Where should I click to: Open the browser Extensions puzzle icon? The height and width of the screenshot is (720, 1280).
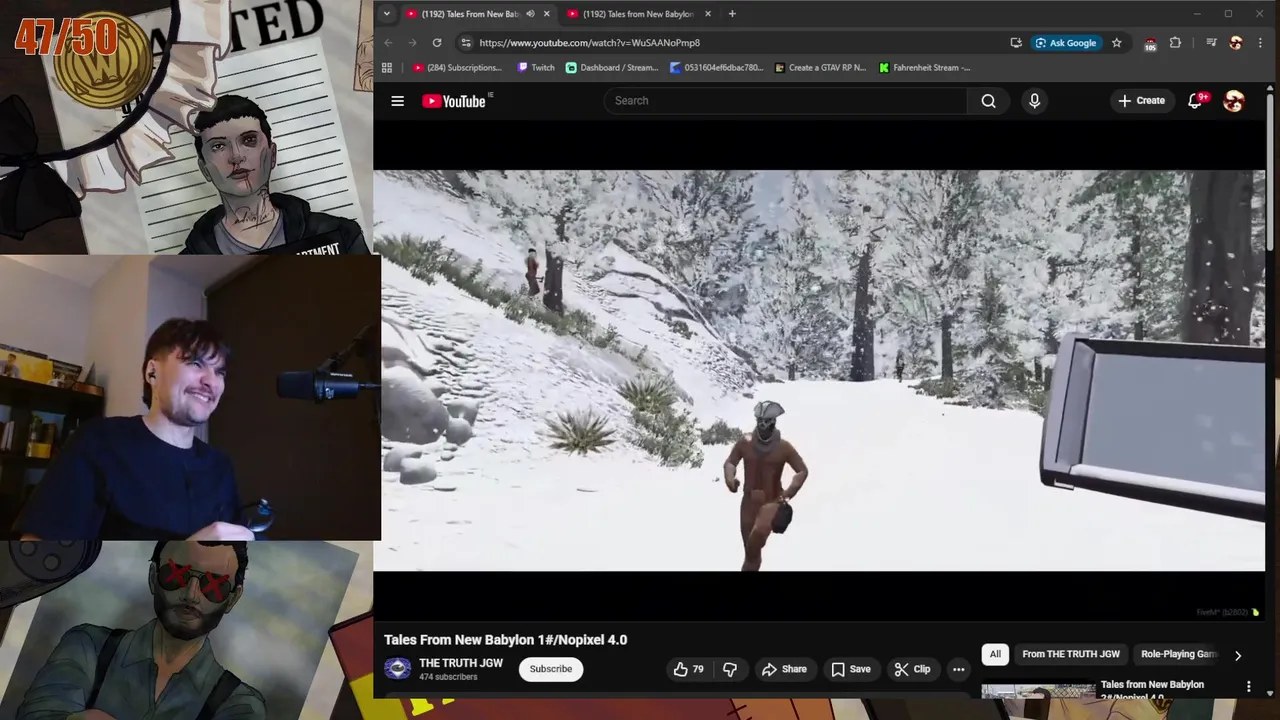coord(1175,43)
